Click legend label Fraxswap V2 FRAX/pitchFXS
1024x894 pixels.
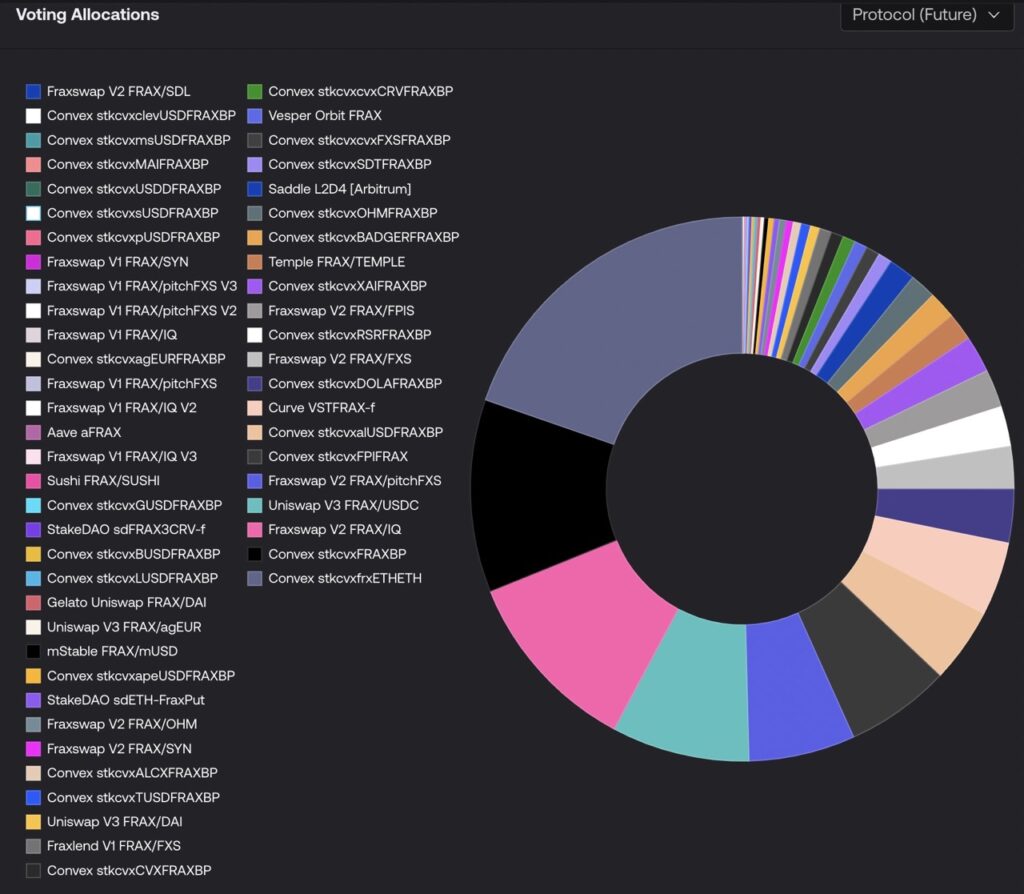tap(355, 481)
